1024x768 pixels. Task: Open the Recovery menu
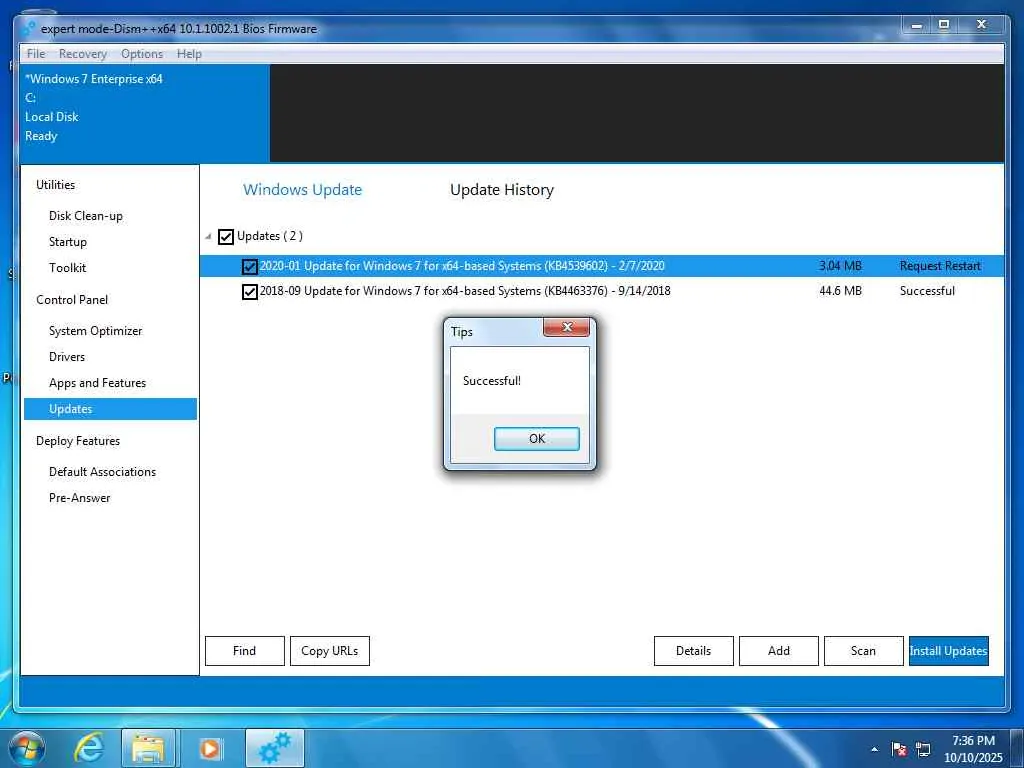click(83, 54)
